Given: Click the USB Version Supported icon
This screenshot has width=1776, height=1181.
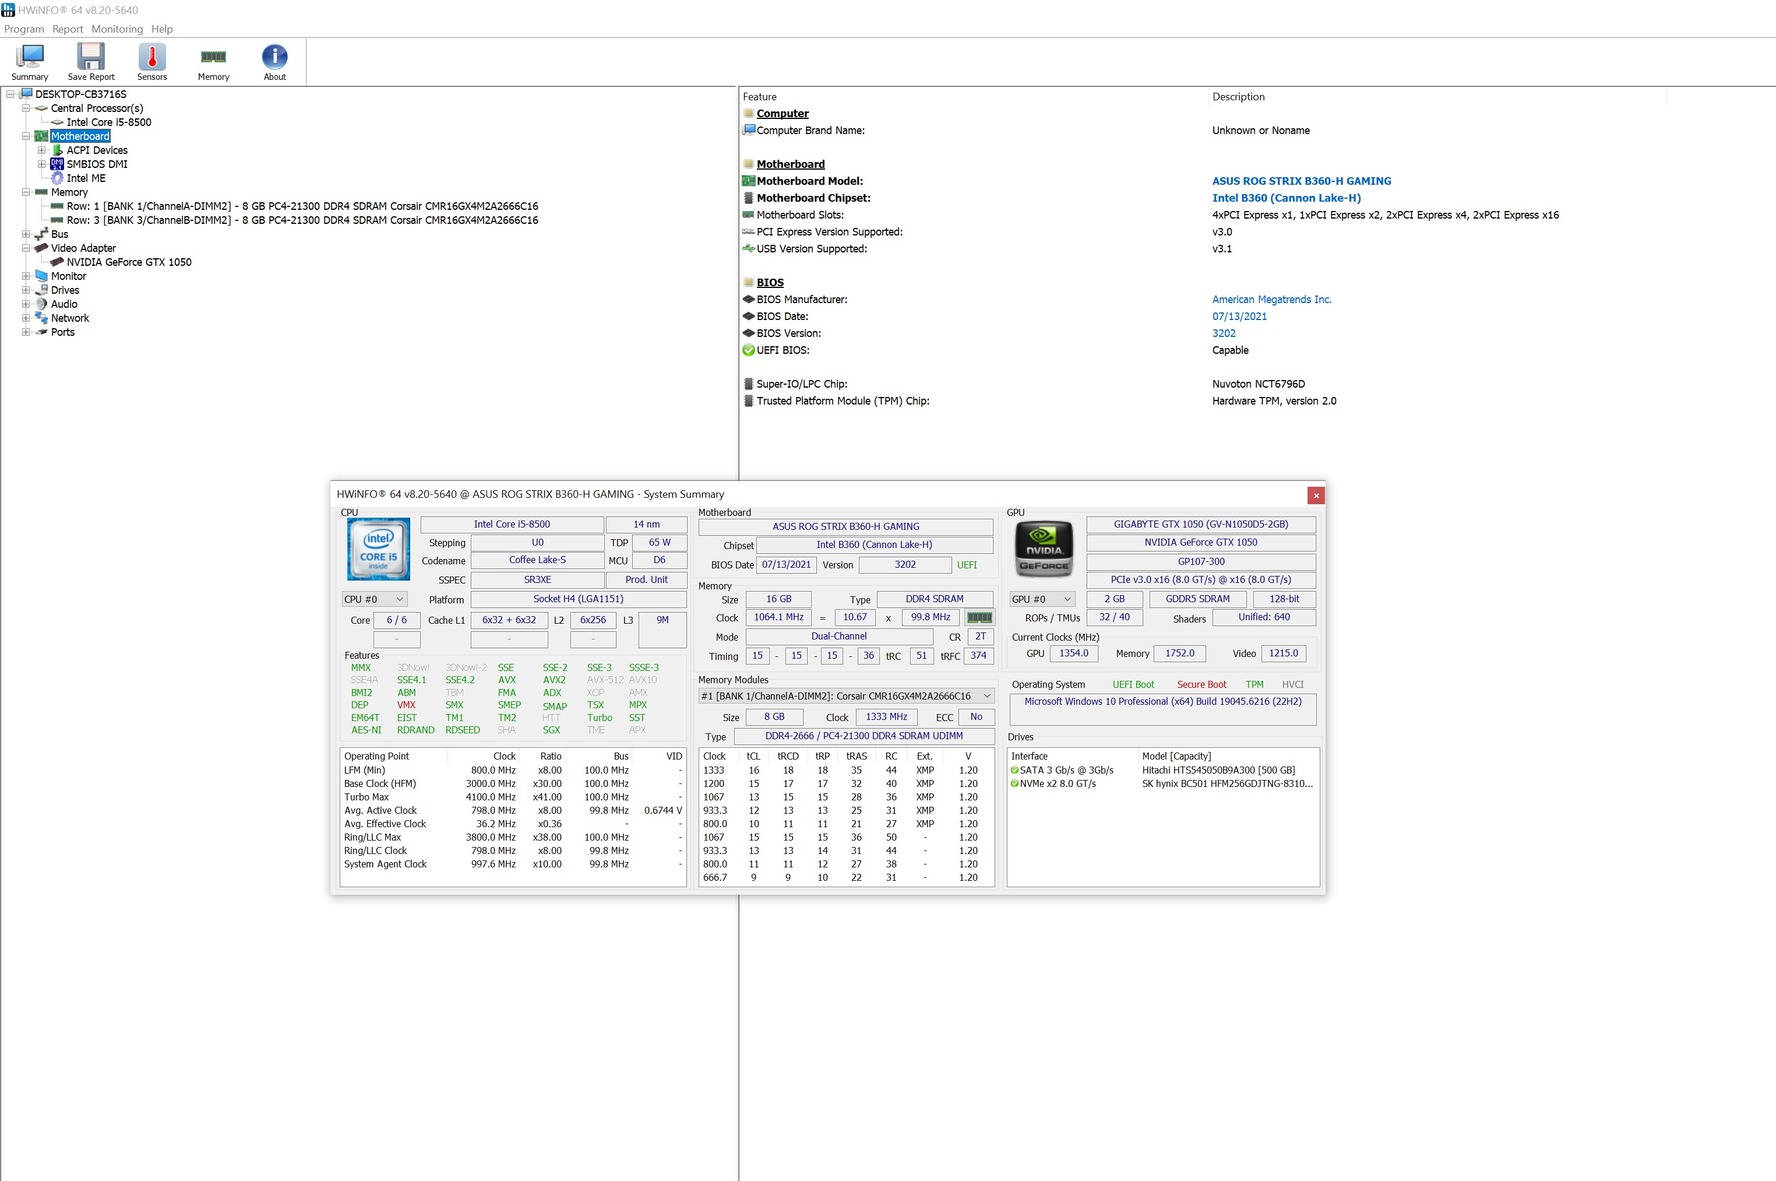Looking at the screenshot, I should [x=748, y=249].
